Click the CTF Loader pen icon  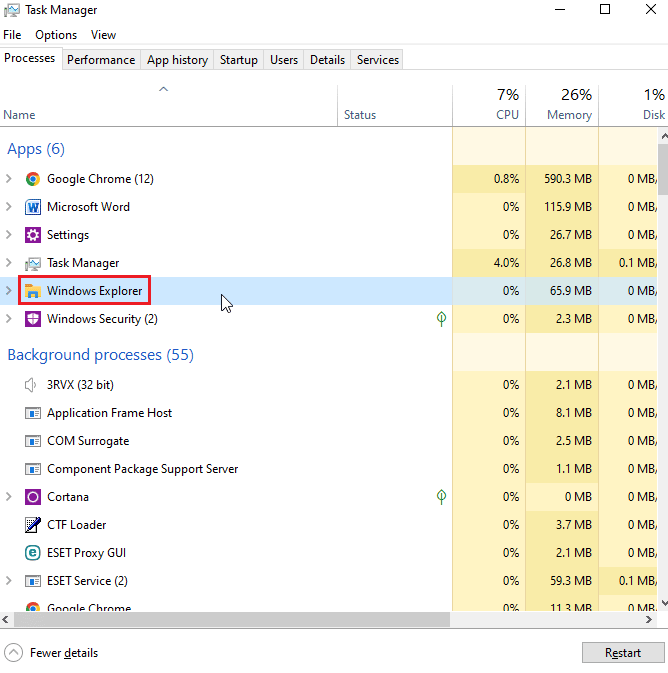(x=32, y=525)
